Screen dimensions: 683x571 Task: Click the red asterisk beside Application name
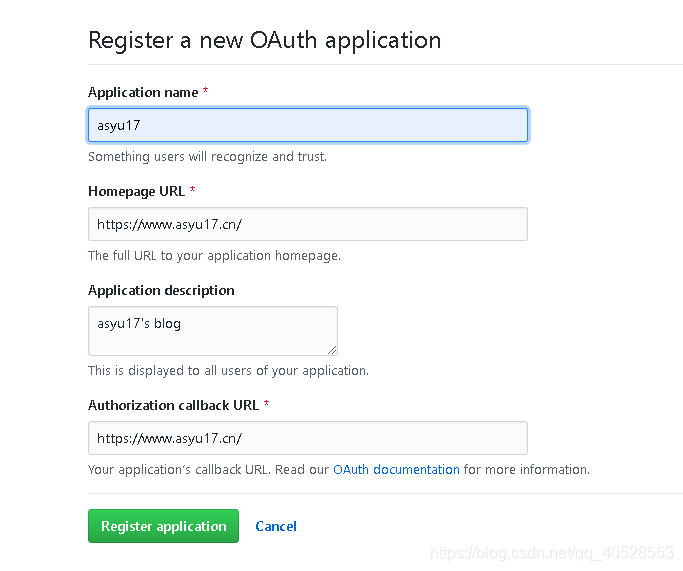tap(205, 91)
